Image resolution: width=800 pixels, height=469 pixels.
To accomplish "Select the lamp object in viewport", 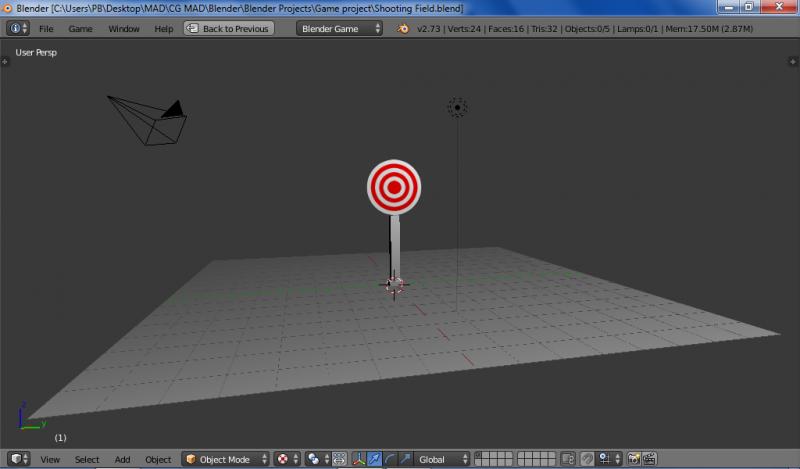I will [457, 108].
